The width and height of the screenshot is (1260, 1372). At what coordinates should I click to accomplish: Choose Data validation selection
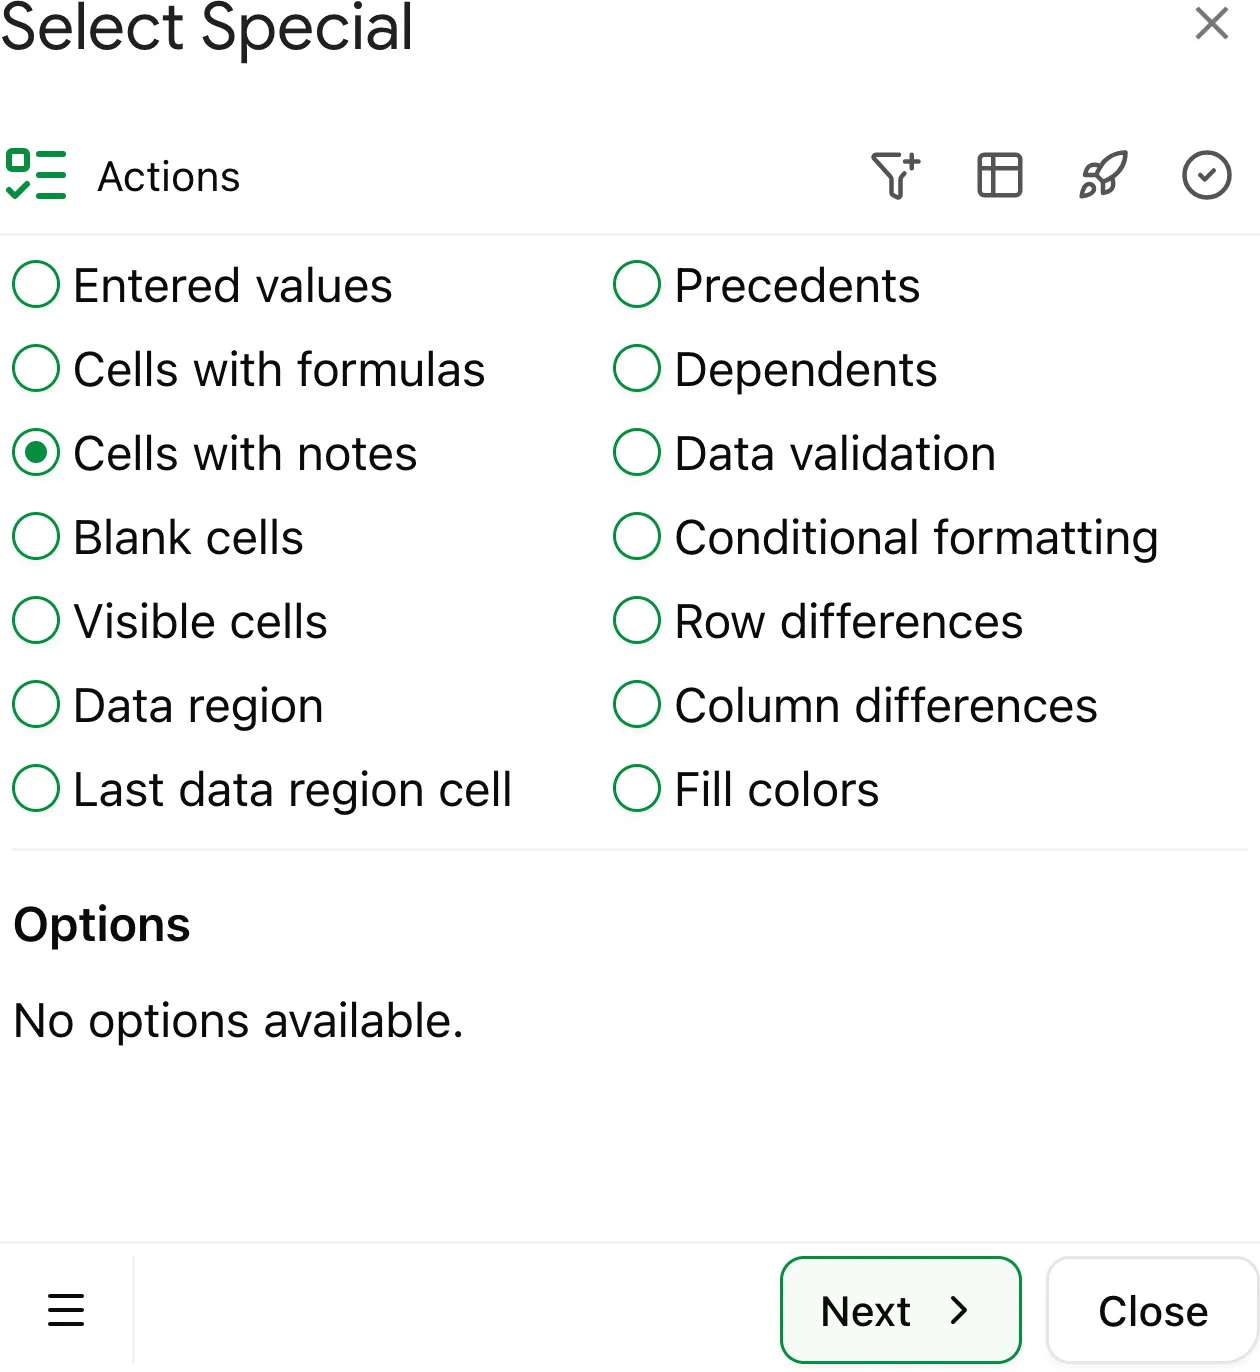click(x=636, y=452)
